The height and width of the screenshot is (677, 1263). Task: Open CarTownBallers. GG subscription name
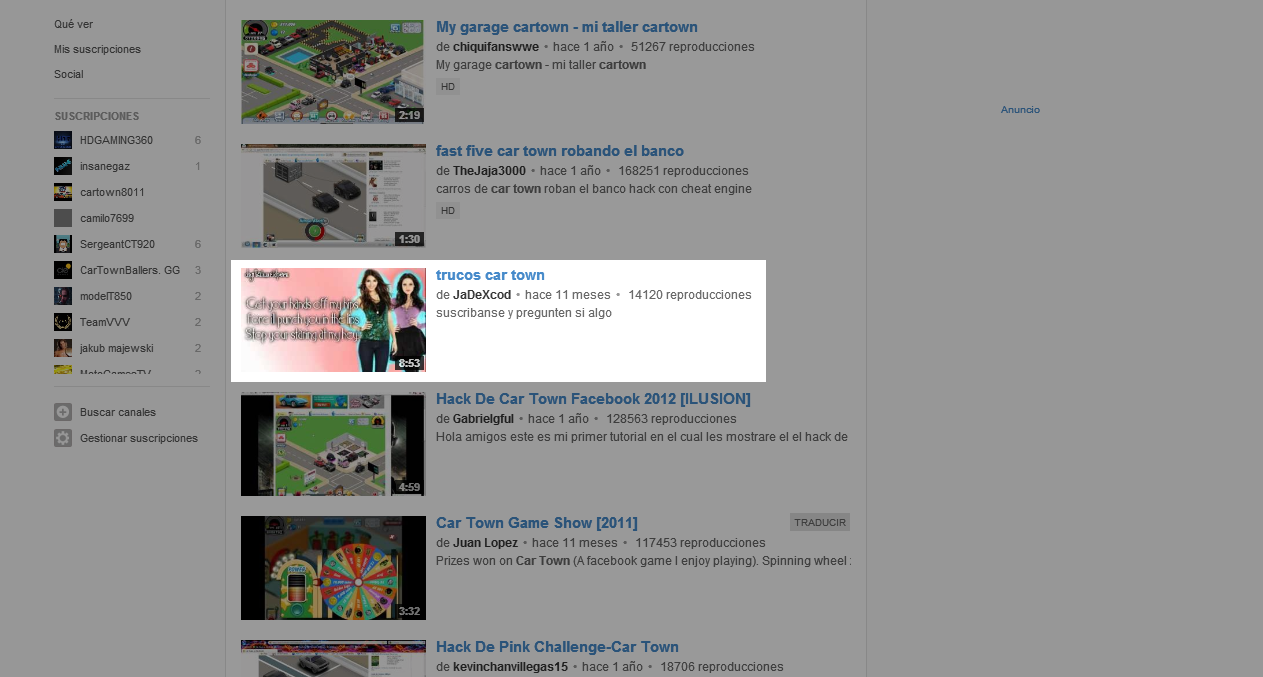pyautogui.click(x=130, y=270)
